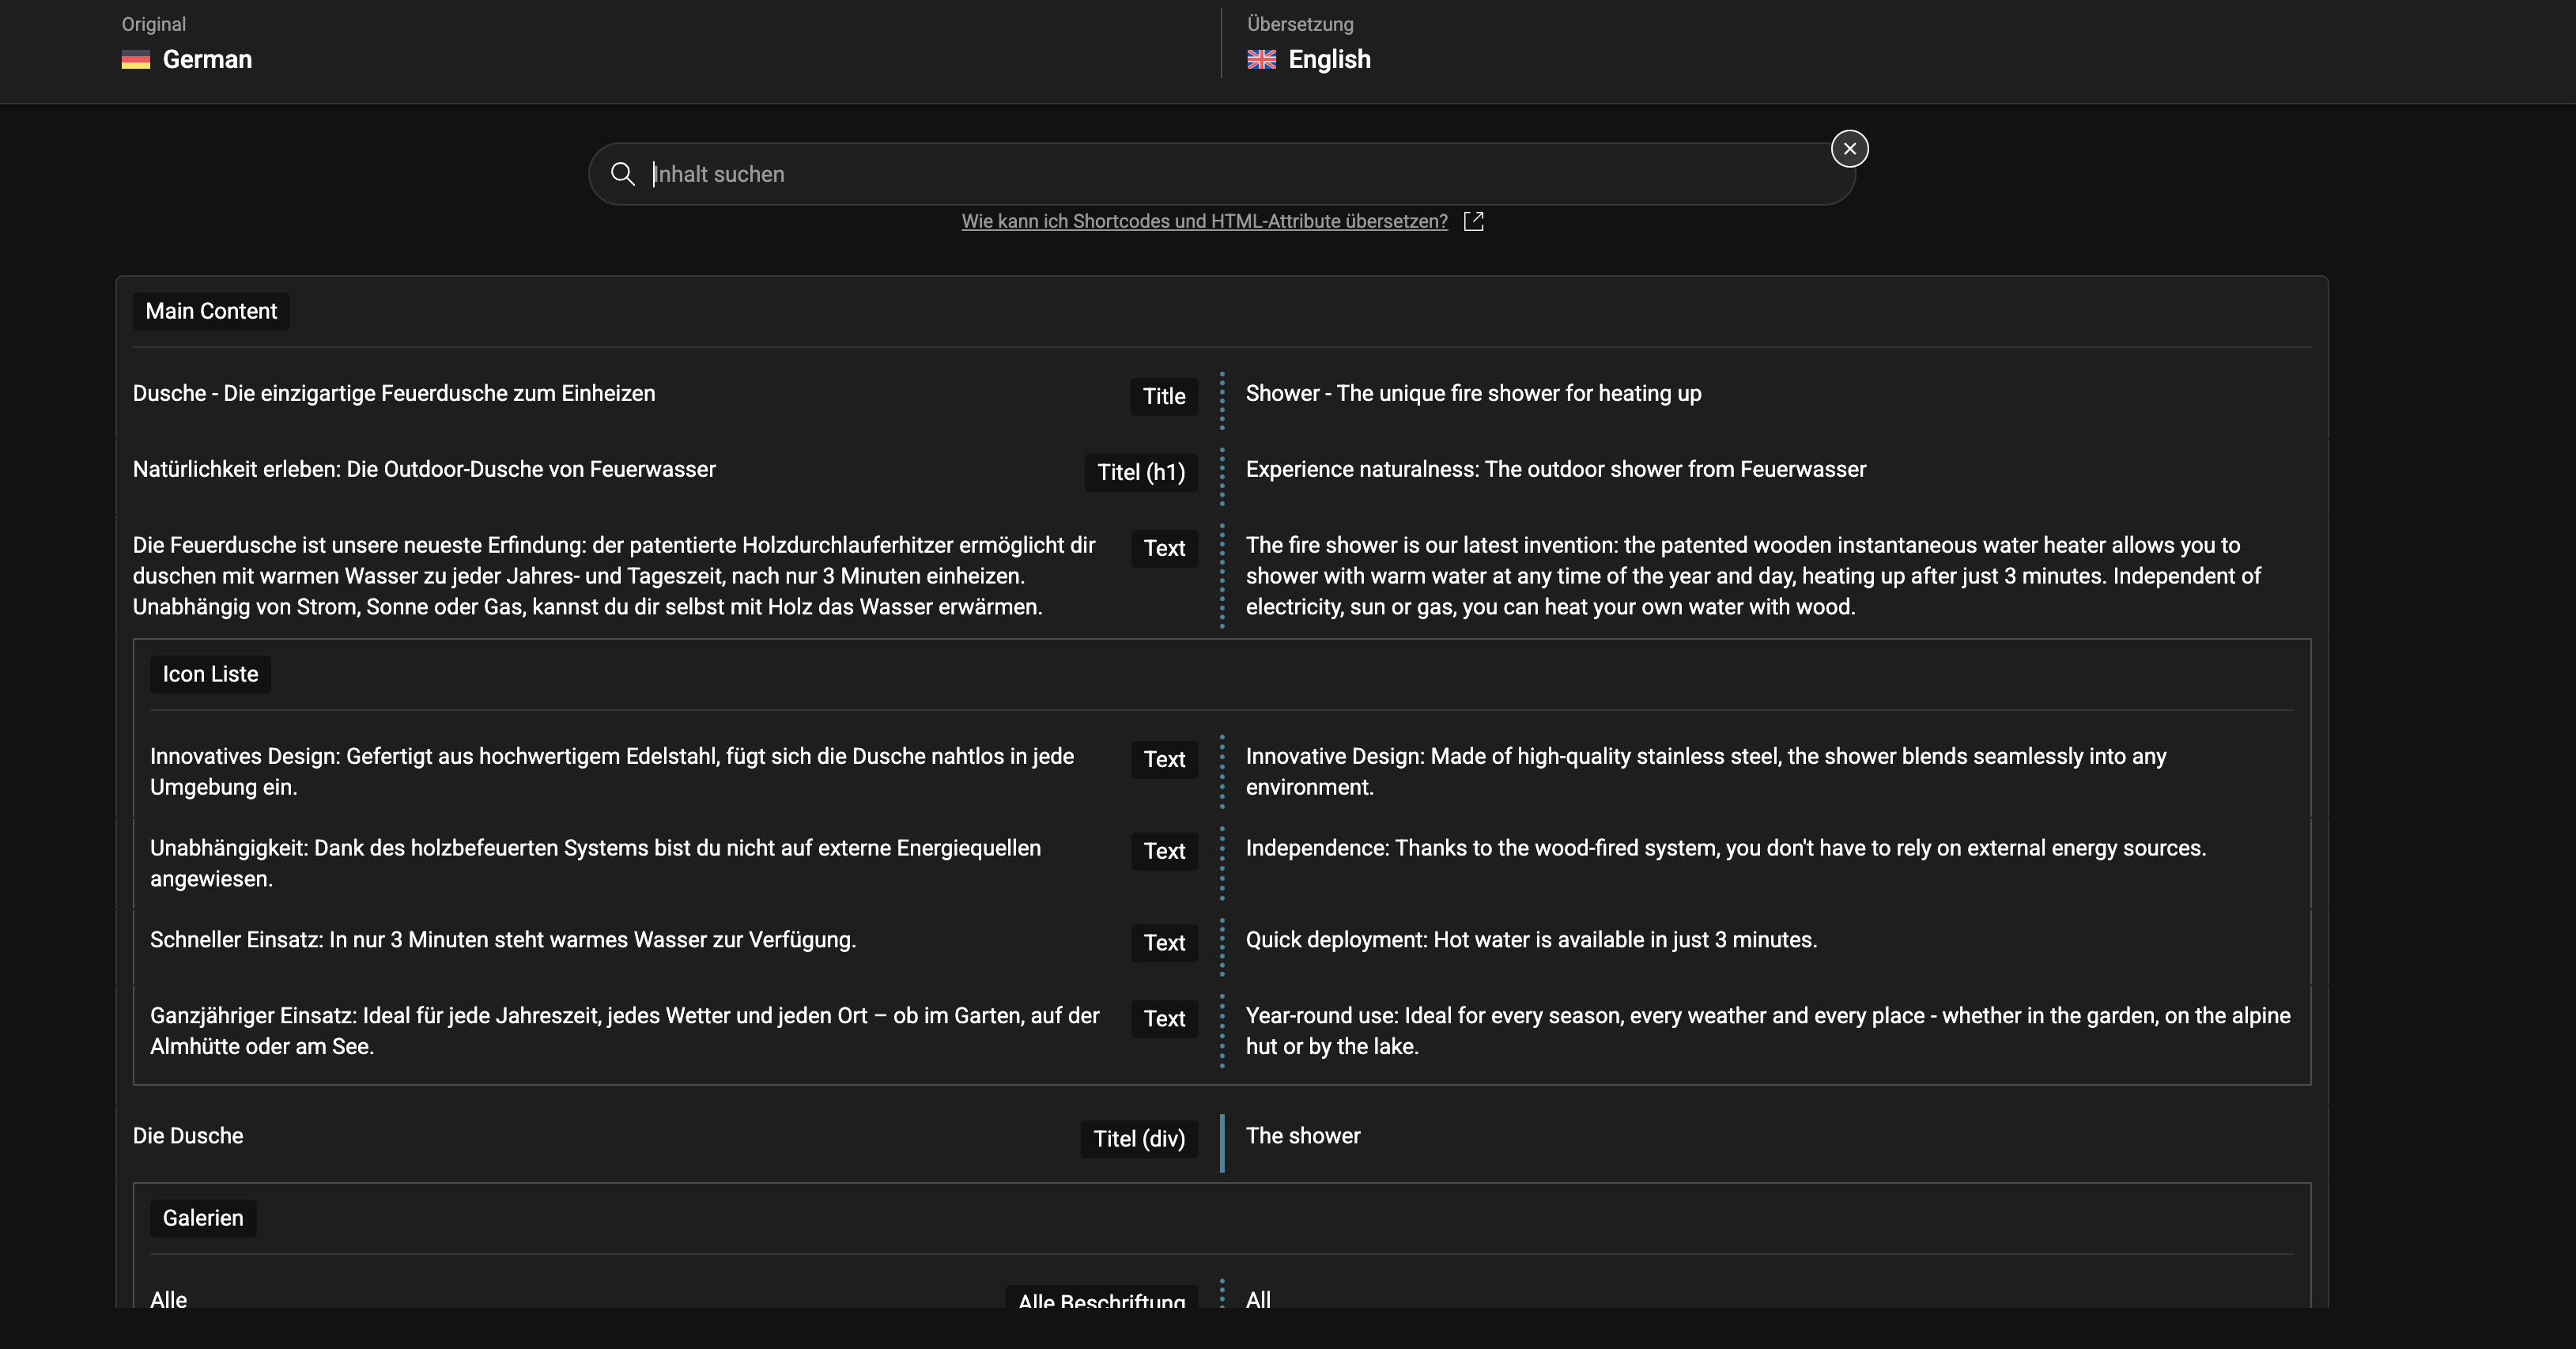Select original 'Natürlichkeit erleben: Die Outdoor-Dusche von Feuerwasser'
The height and width of the screenshot is (1349, 2576).
coord(424,469)
